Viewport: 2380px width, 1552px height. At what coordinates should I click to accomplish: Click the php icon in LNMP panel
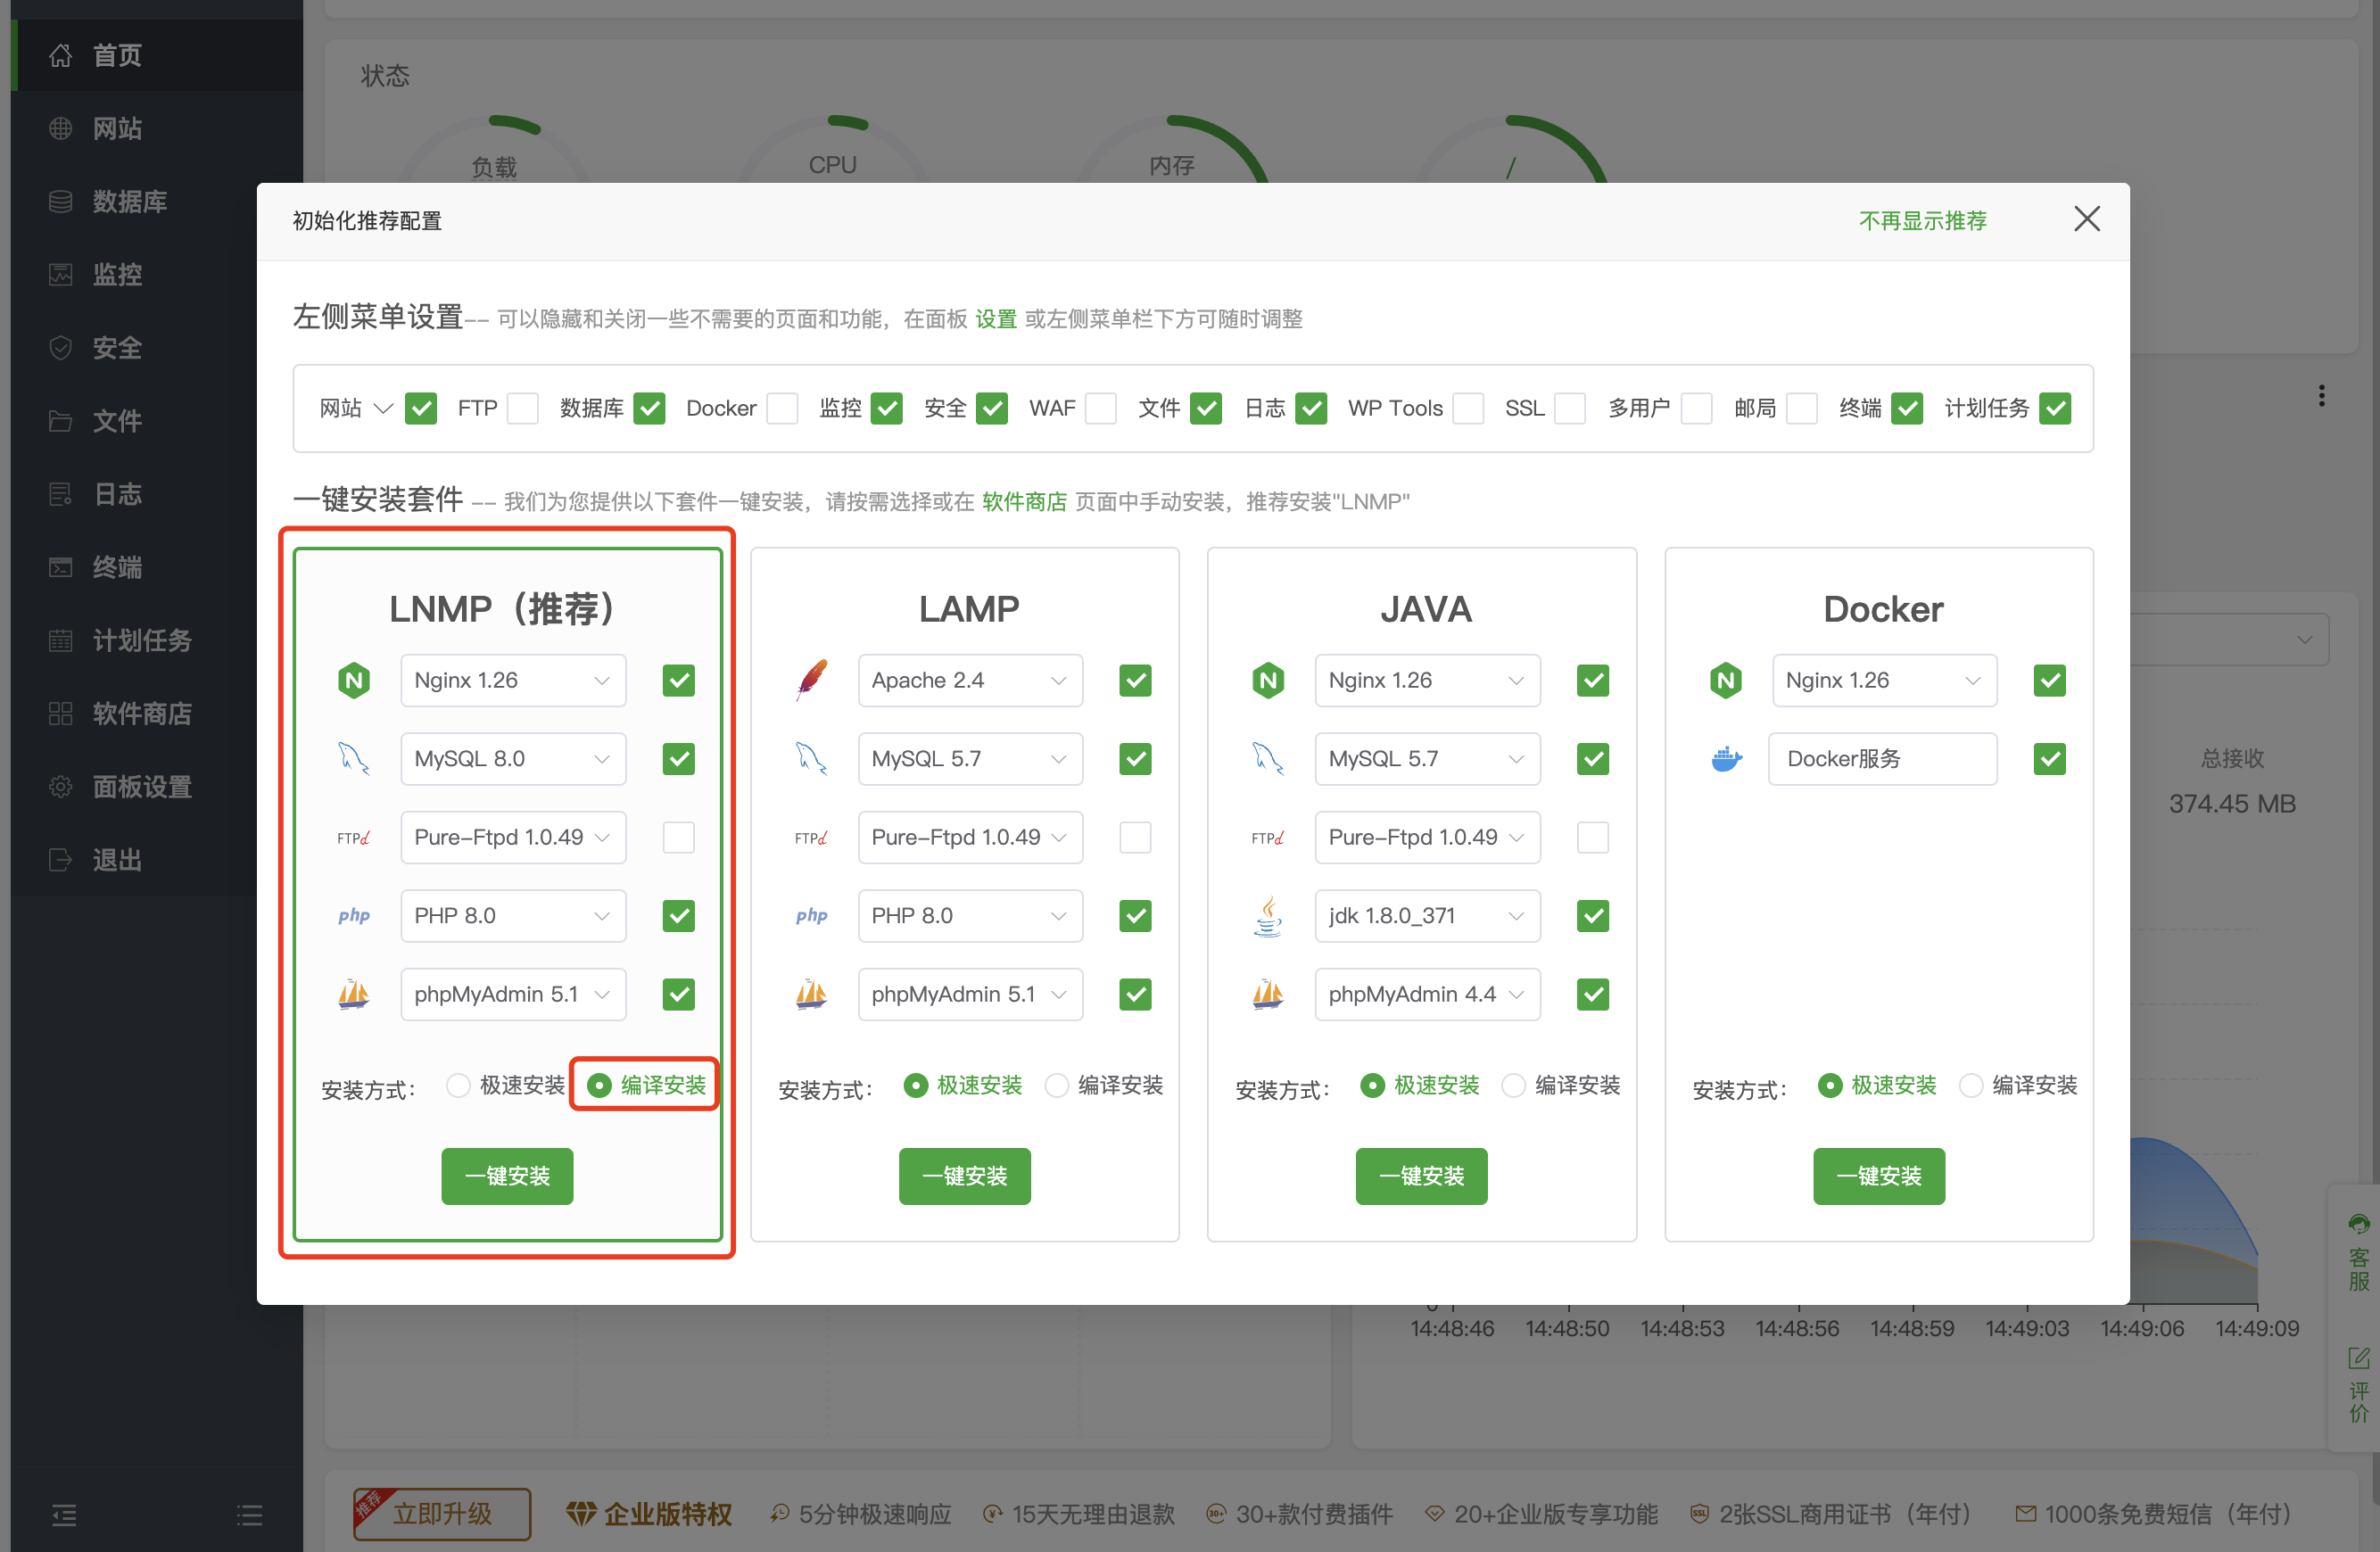point(354,916)
